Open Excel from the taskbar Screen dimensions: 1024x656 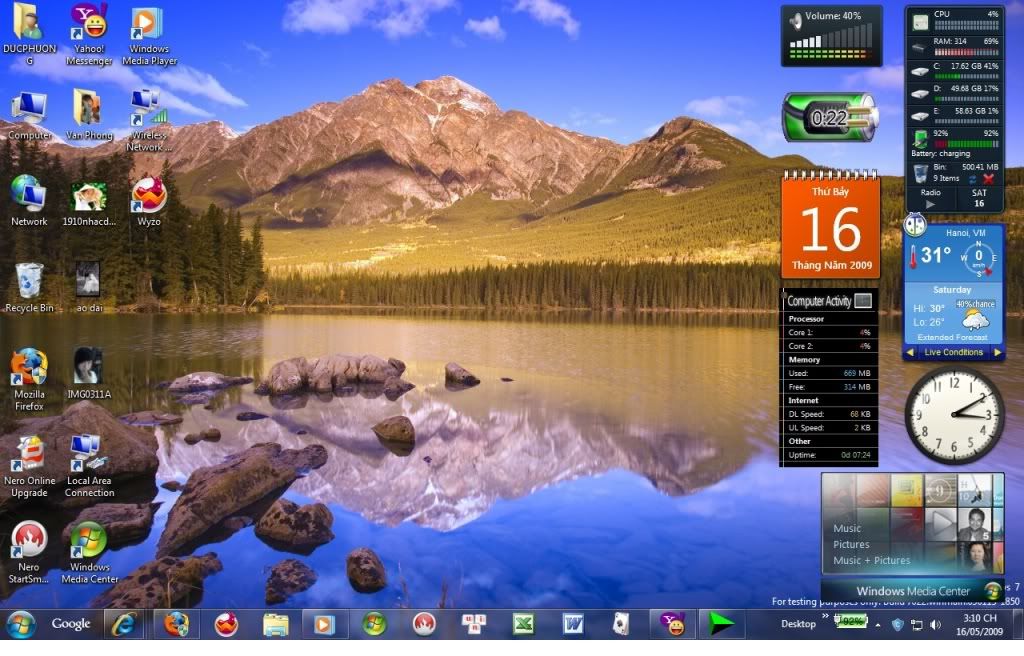coord(524,625)
